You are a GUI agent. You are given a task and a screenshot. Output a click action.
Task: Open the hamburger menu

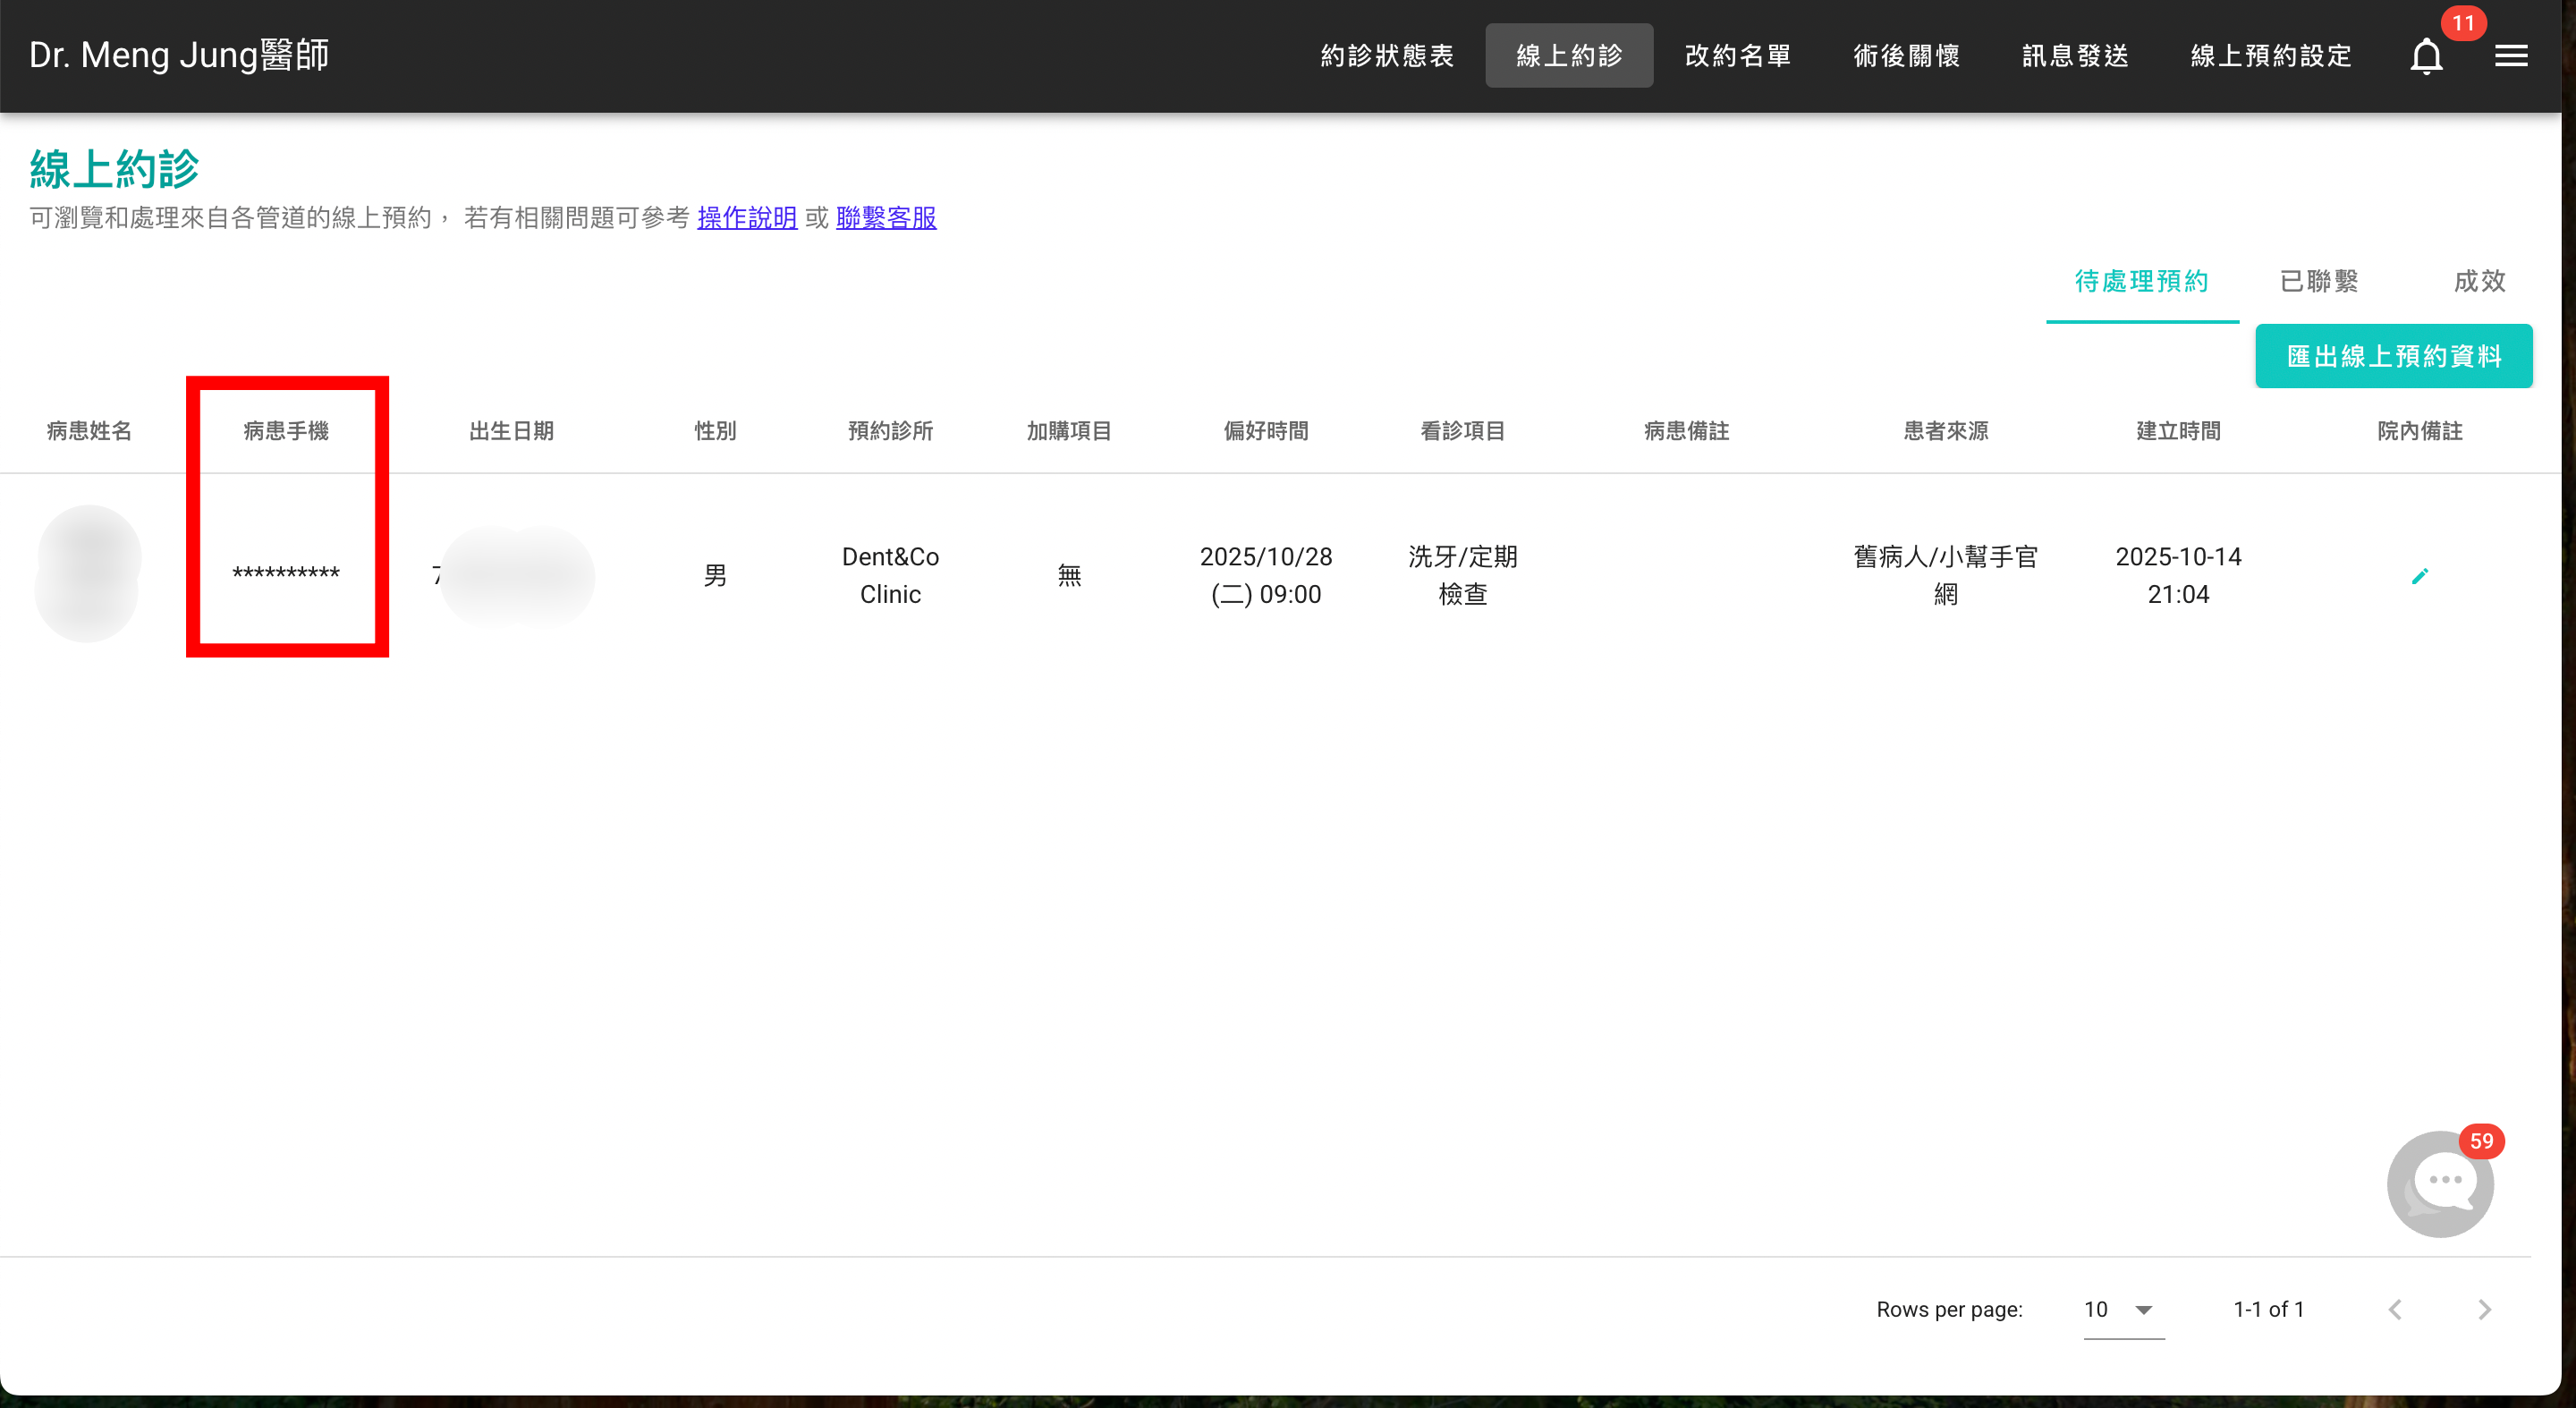pos(2511,55)
